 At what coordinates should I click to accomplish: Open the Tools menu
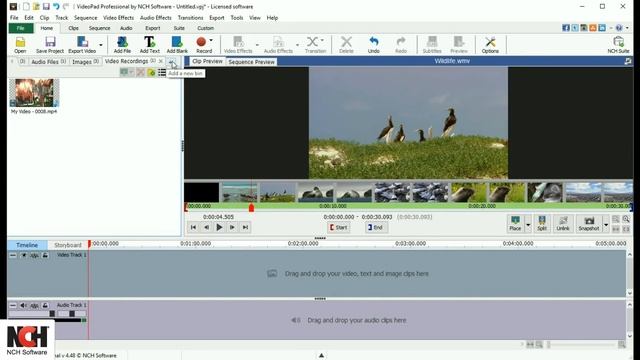click(x=237, y=18)
